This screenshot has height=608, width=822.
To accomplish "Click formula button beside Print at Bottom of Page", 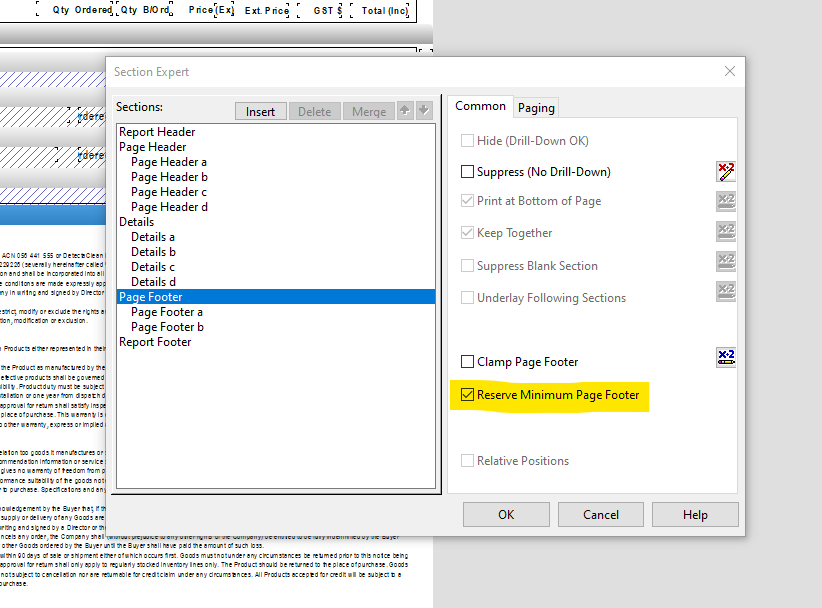I will pyautogui.click(x=726, y=201).
